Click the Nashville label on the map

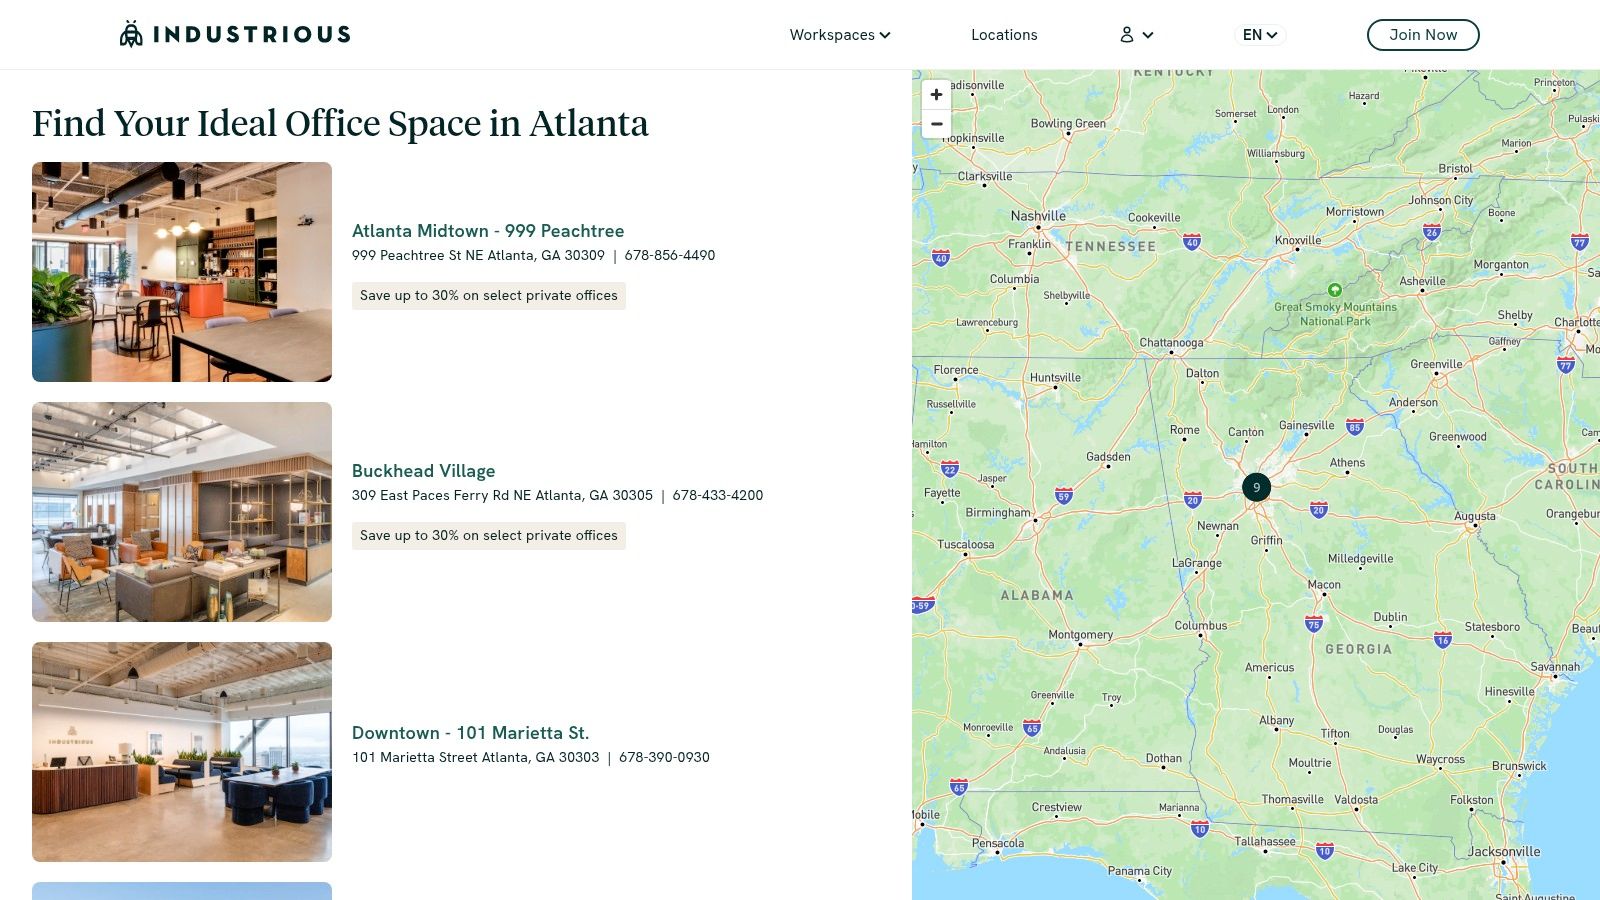pyautogui.click(x=1038, y=216)
